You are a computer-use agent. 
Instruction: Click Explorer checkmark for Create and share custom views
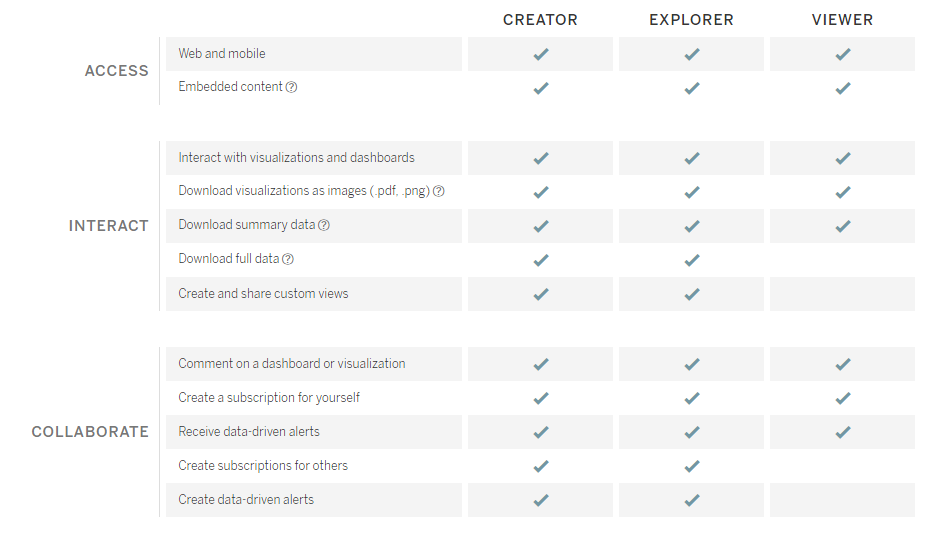[692, 294]
